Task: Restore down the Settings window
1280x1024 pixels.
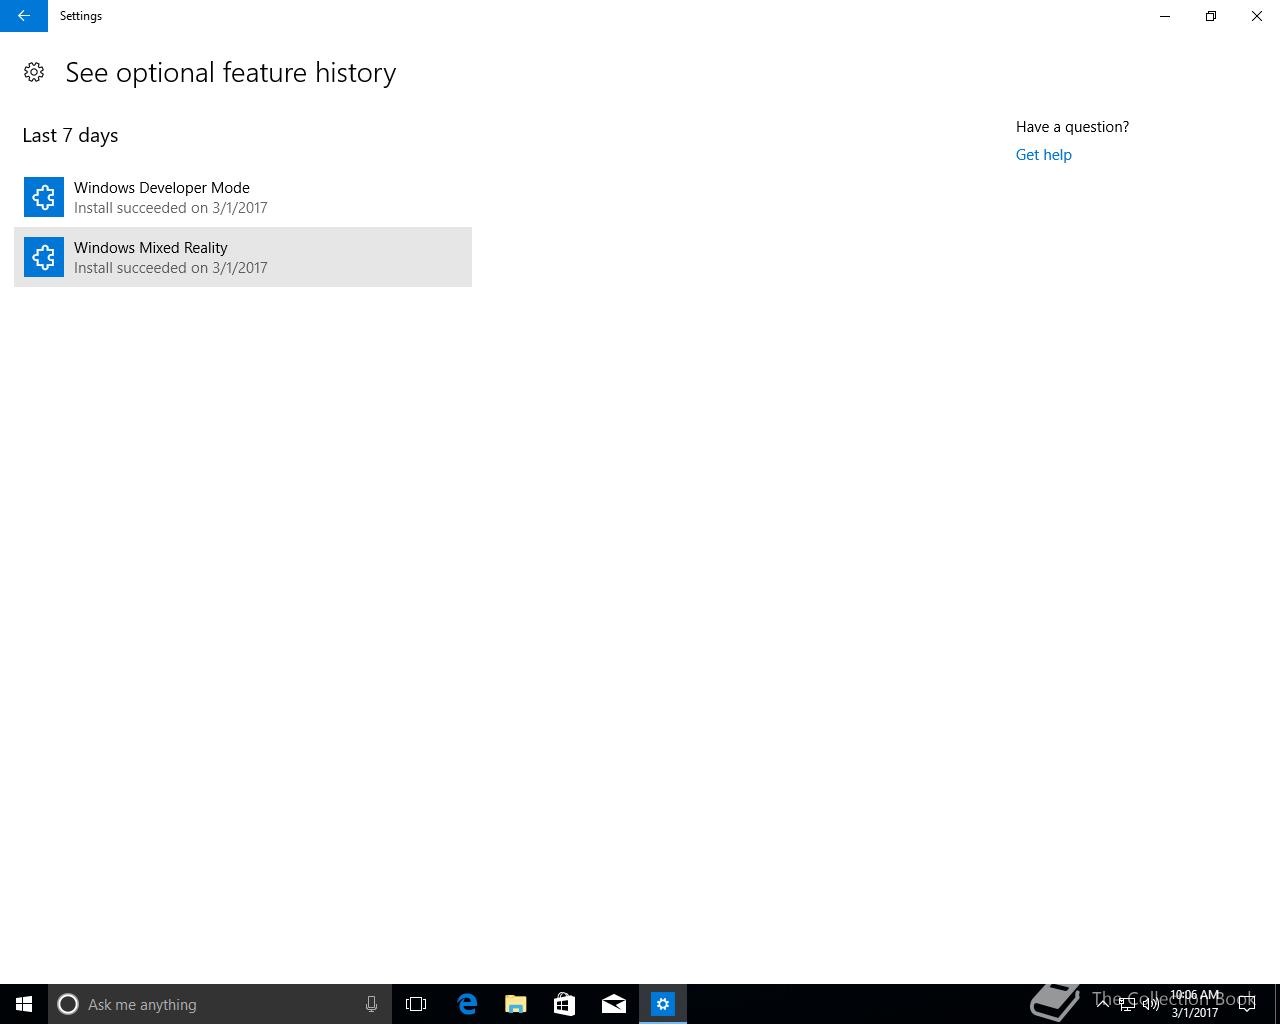Action: 1211,16
